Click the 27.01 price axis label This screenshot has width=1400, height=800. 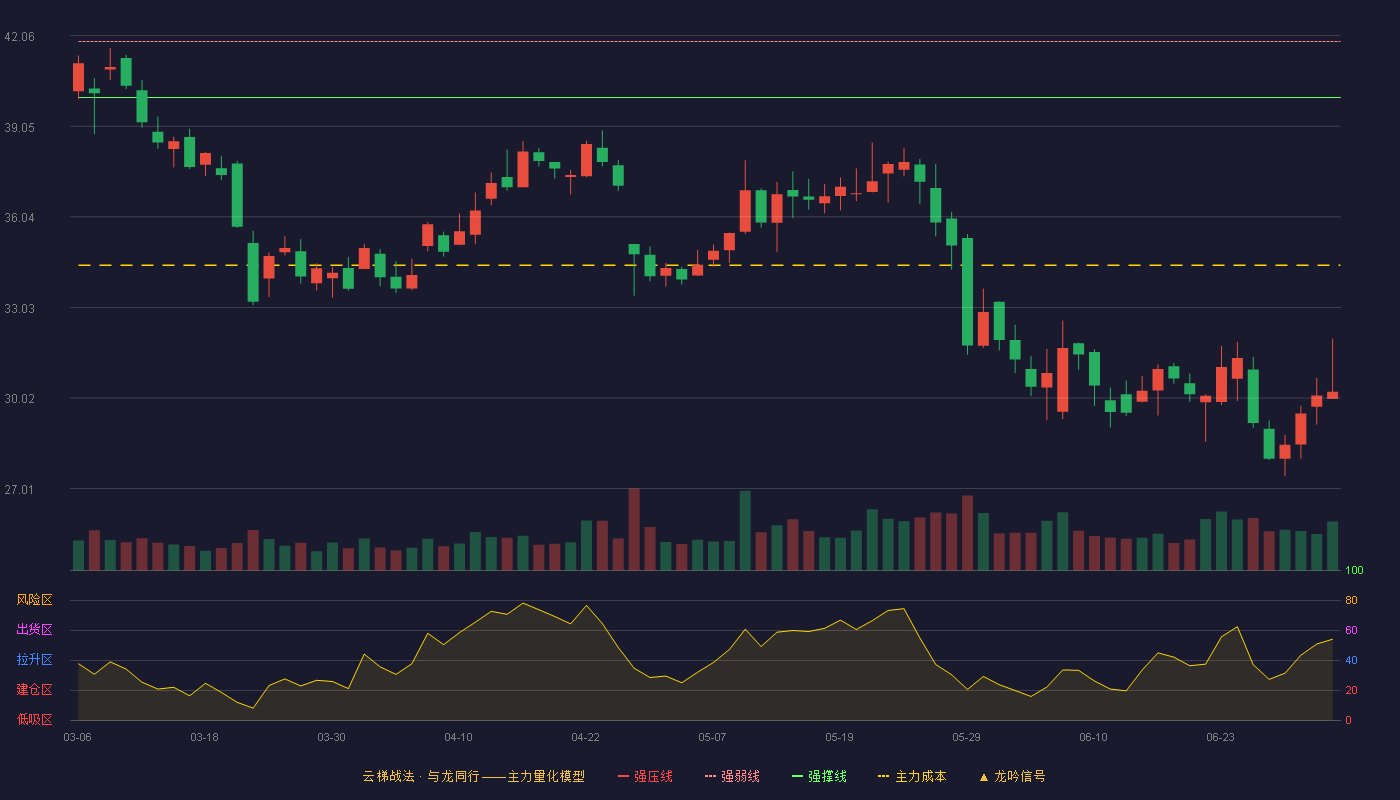[19, 490]
